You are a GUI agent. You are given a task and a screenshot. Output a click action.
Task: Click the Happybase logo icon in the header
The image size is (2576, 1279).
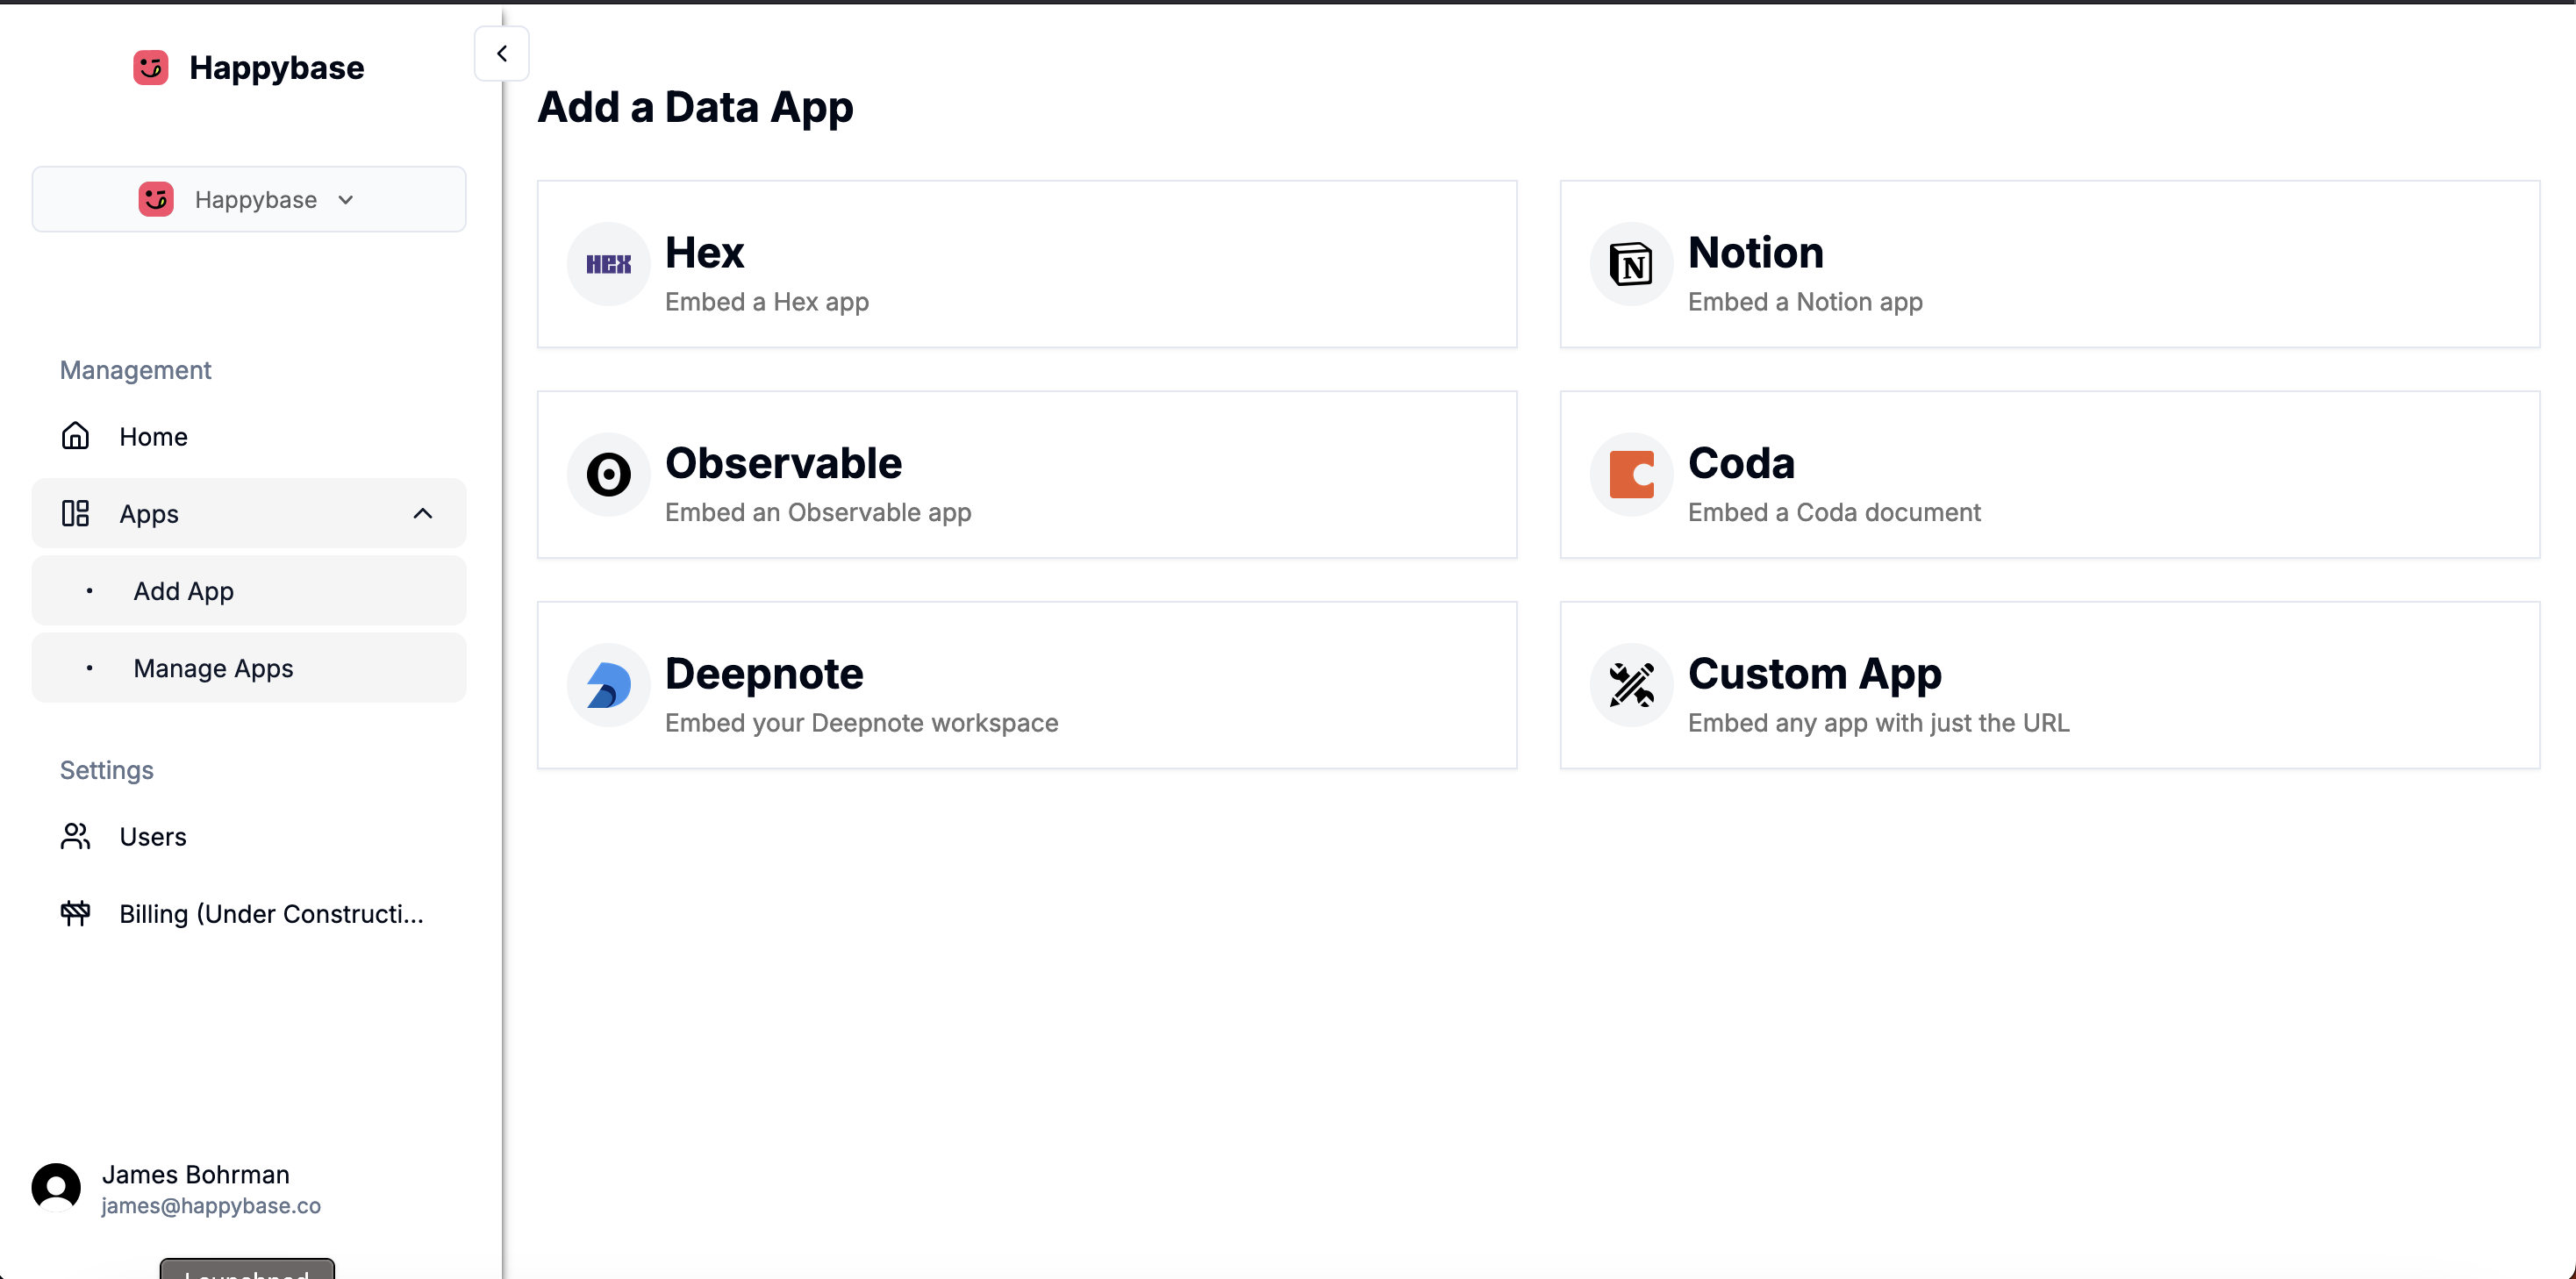click(151, 67)
